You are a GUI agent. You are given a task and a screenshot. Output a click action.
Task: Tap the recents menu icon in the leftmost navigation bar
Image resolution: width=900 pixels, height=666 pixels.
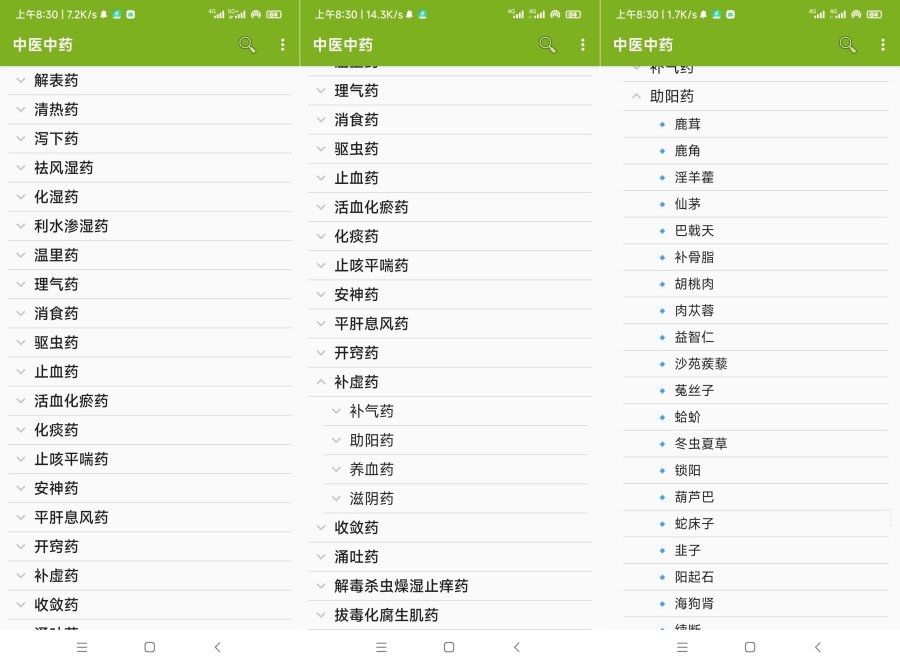(x=82, y=647)
